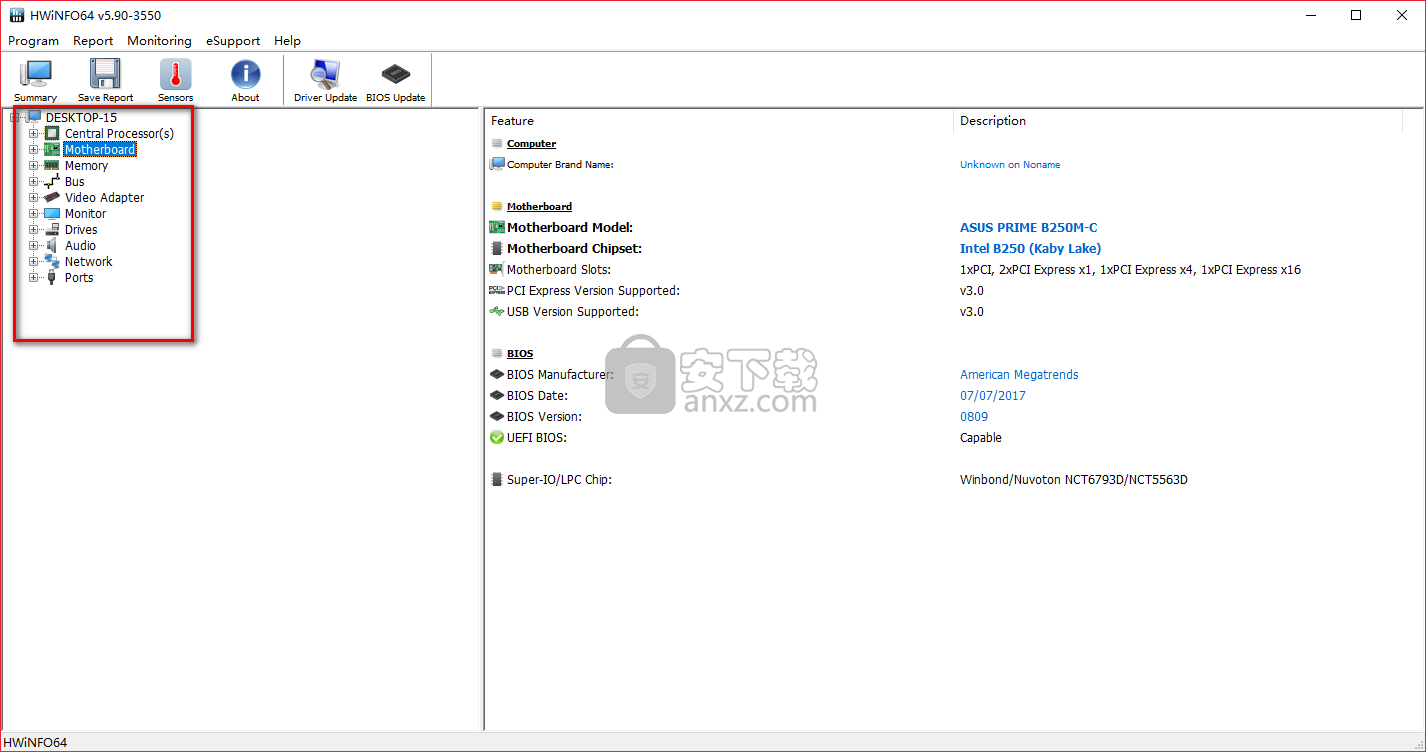1426x752 pixels.
Task: Click the BIOS section heading
Action: pos(520,354)
